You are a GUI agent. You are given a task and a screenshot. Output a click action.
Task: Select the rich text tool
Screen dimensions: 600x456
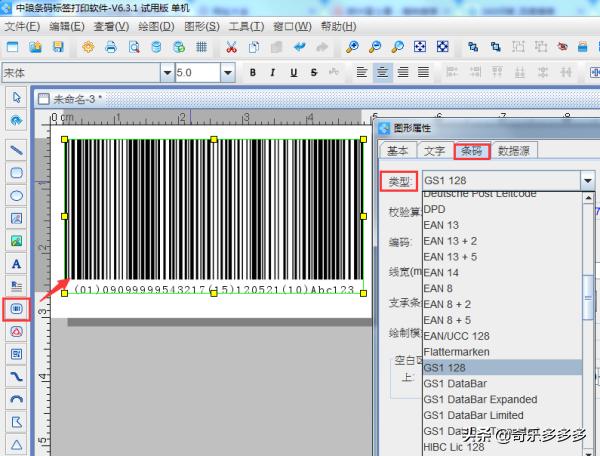(x=16, y=286)
